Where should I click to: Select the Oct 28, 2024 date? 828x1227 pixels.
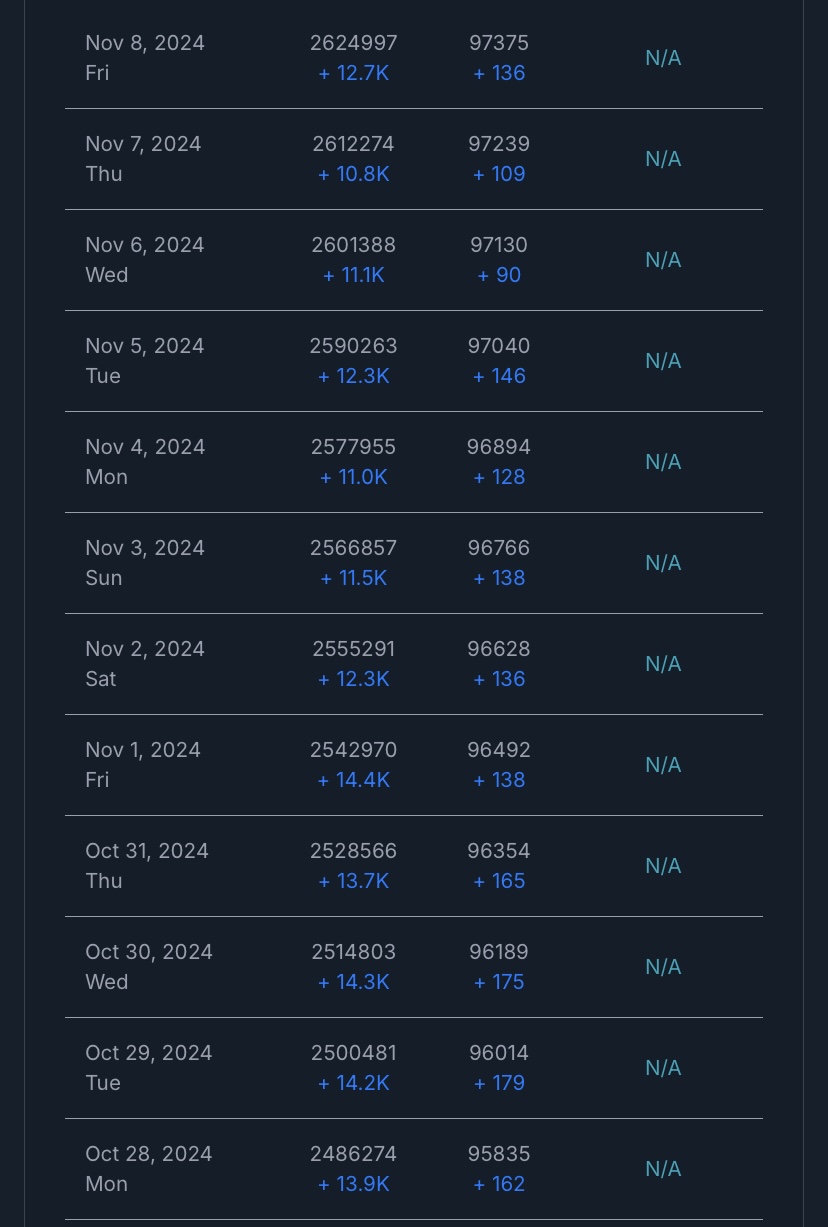149,1154
